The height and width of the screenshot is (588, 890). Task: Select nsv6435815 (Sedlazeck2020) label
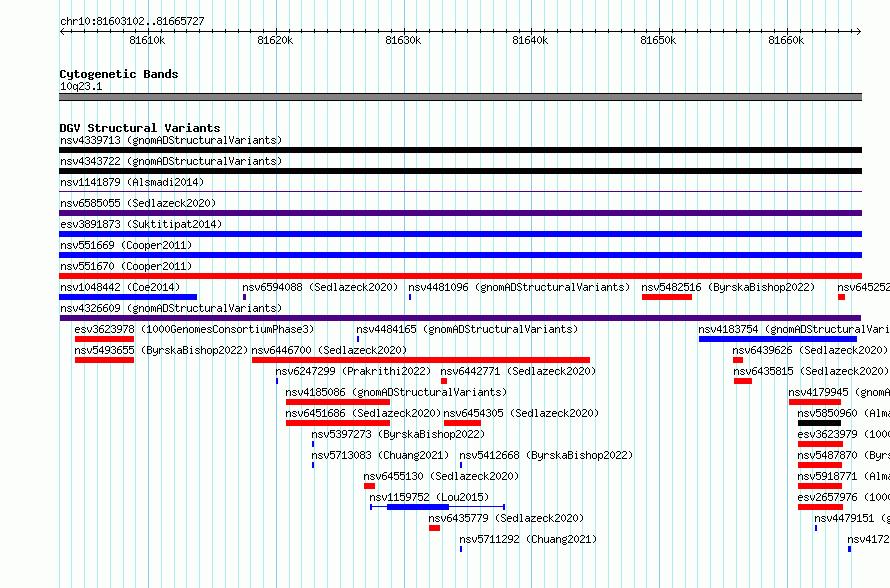811,371
